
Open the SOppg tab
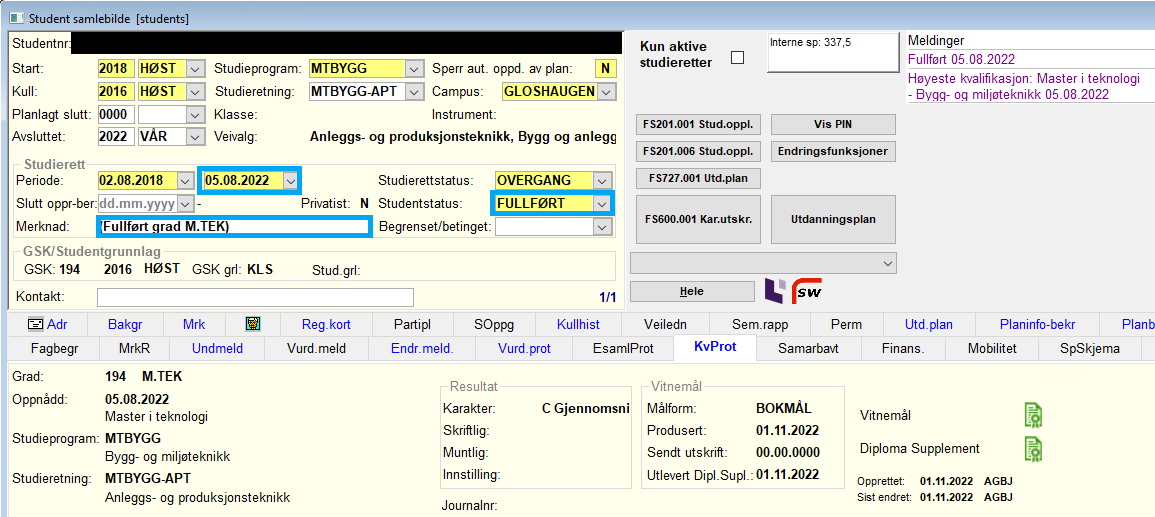coord(494,324)
